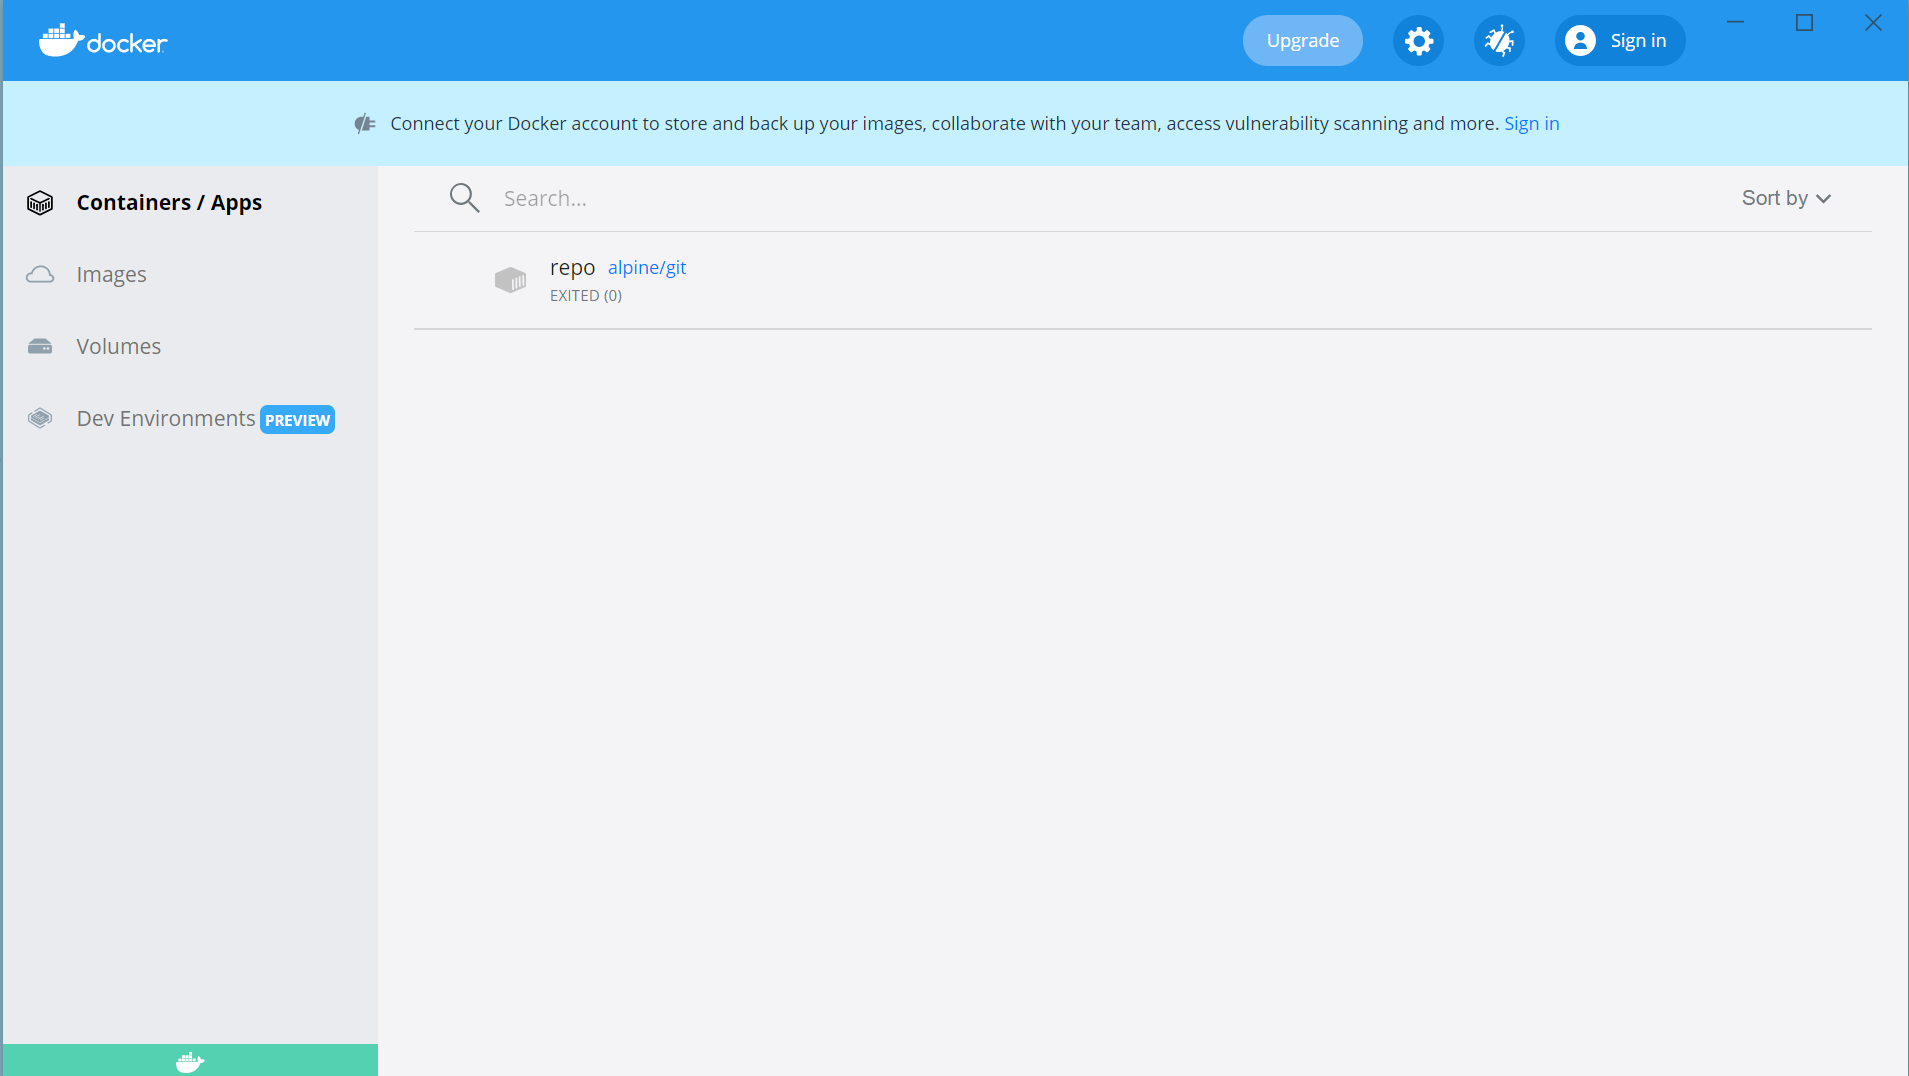Click the user avatar icon
The width and height of the screenshot is (1909, 1076).
pyautogui.click(x=1580, y=41)
